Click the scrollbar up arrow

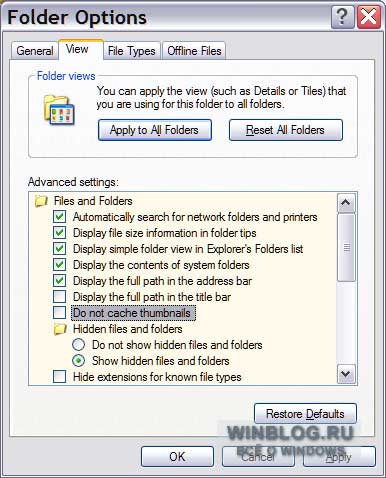[346, 203]
